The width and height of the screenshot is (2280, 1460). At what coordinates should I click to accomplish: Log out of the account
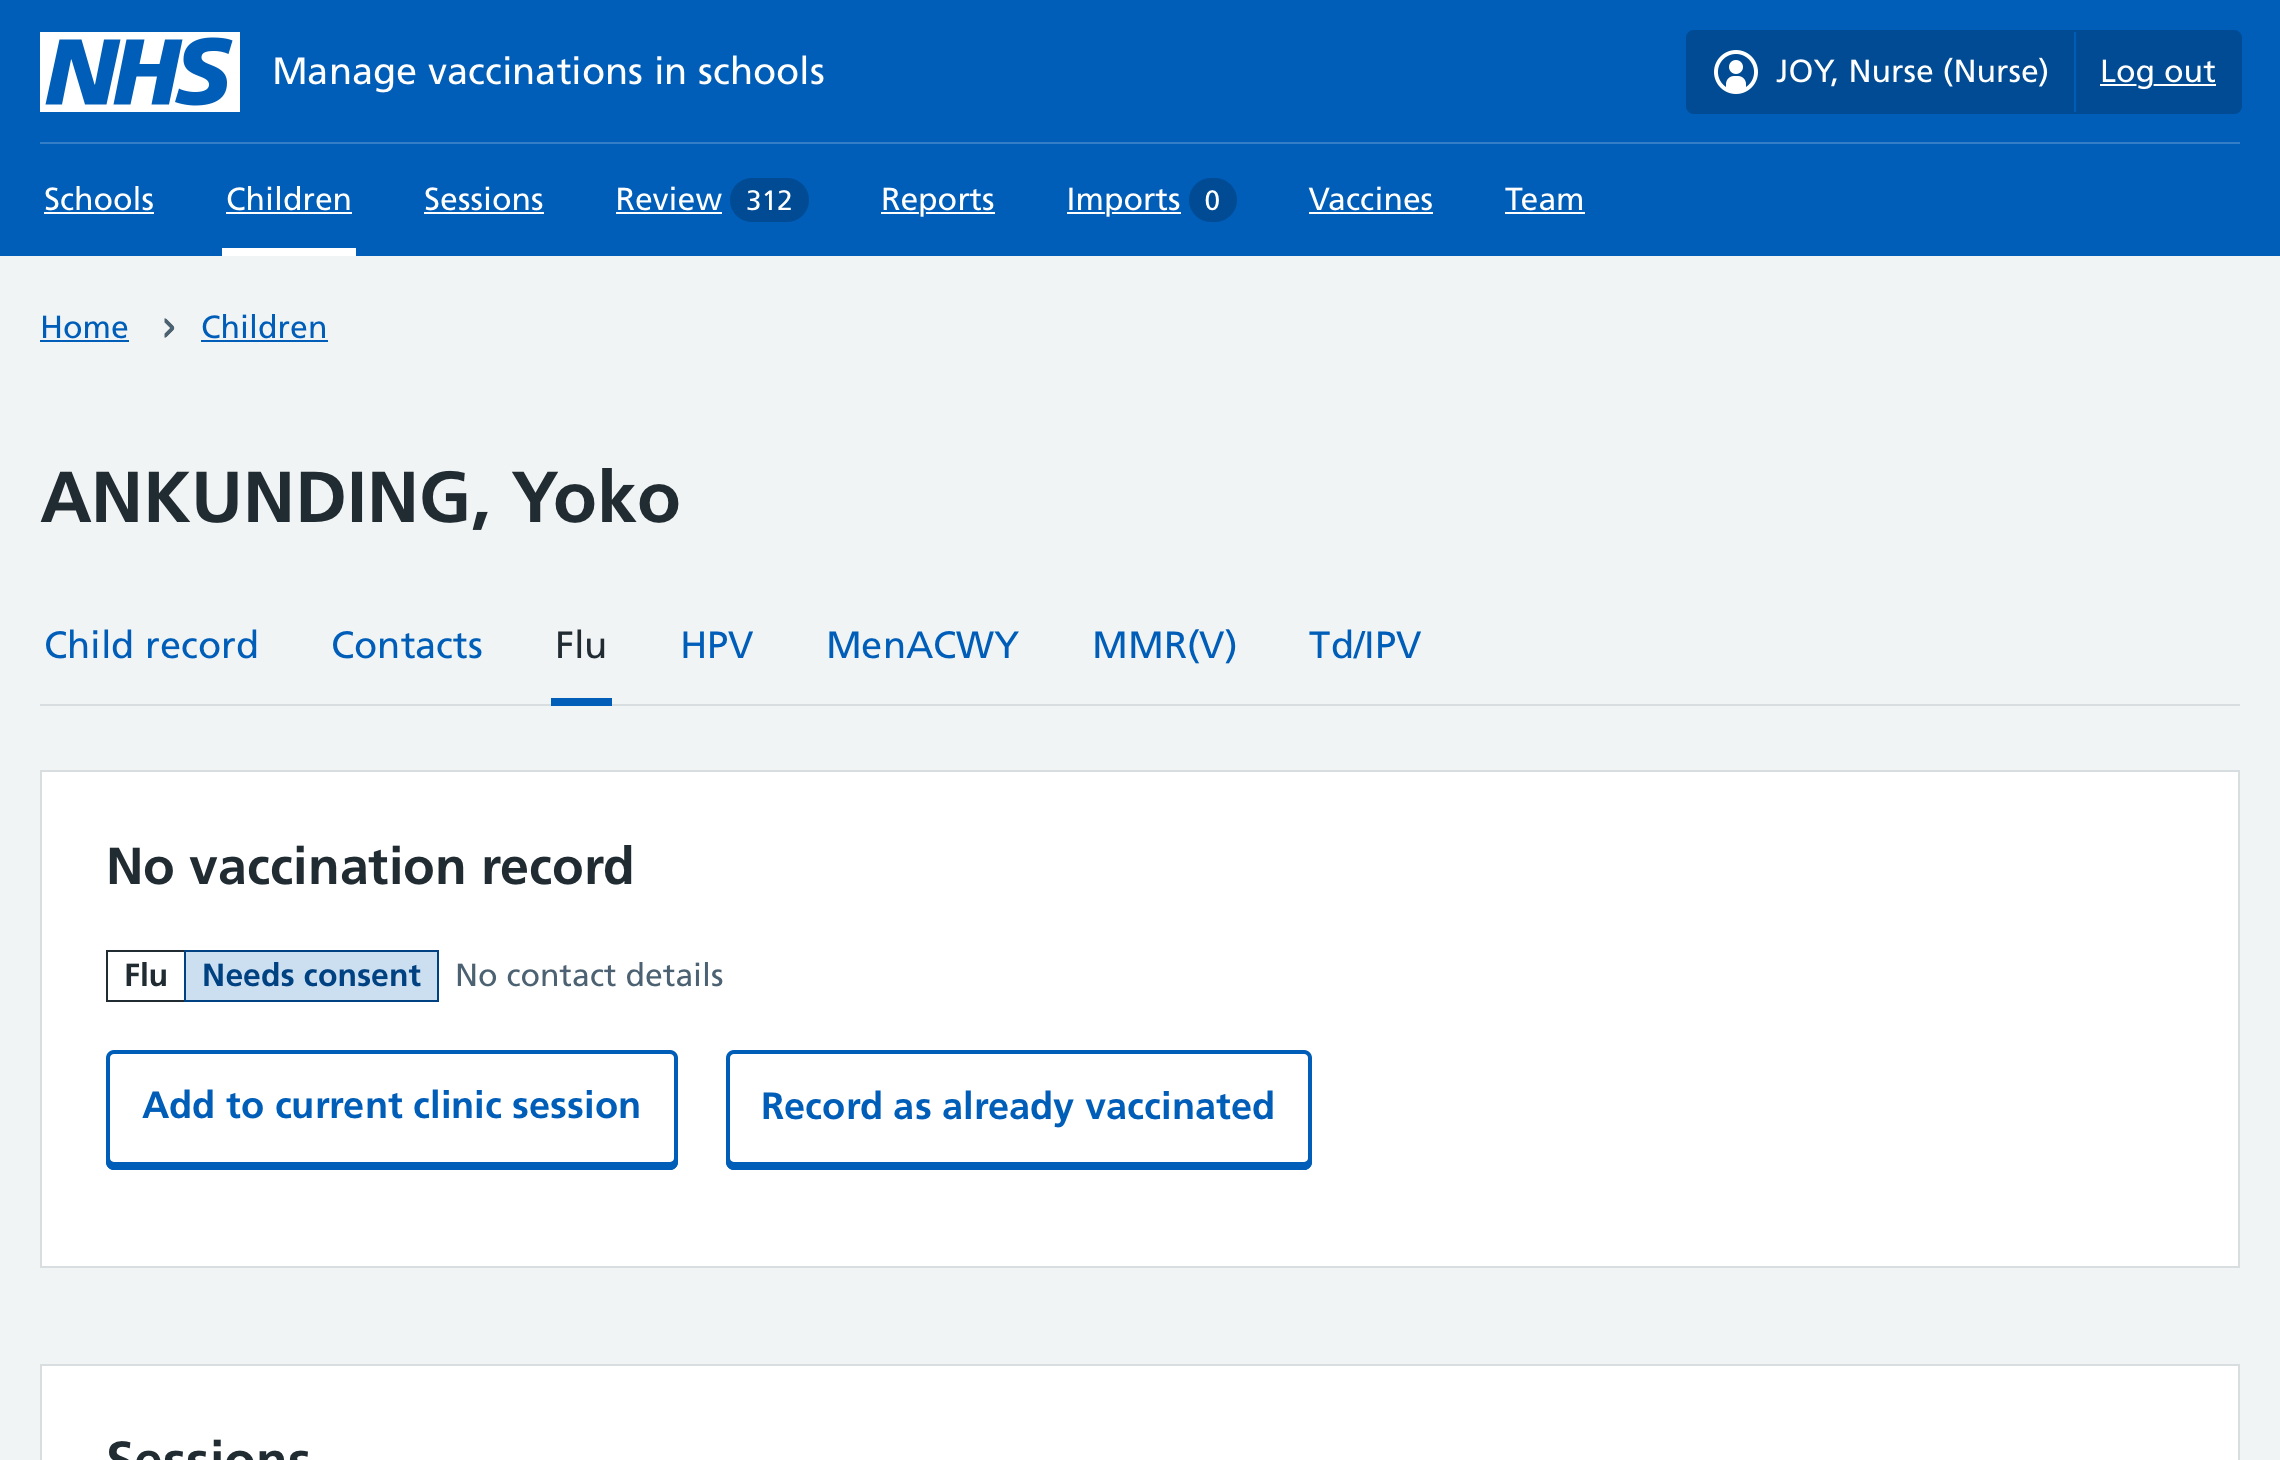pyautogui.click(x=2158, y=72)
